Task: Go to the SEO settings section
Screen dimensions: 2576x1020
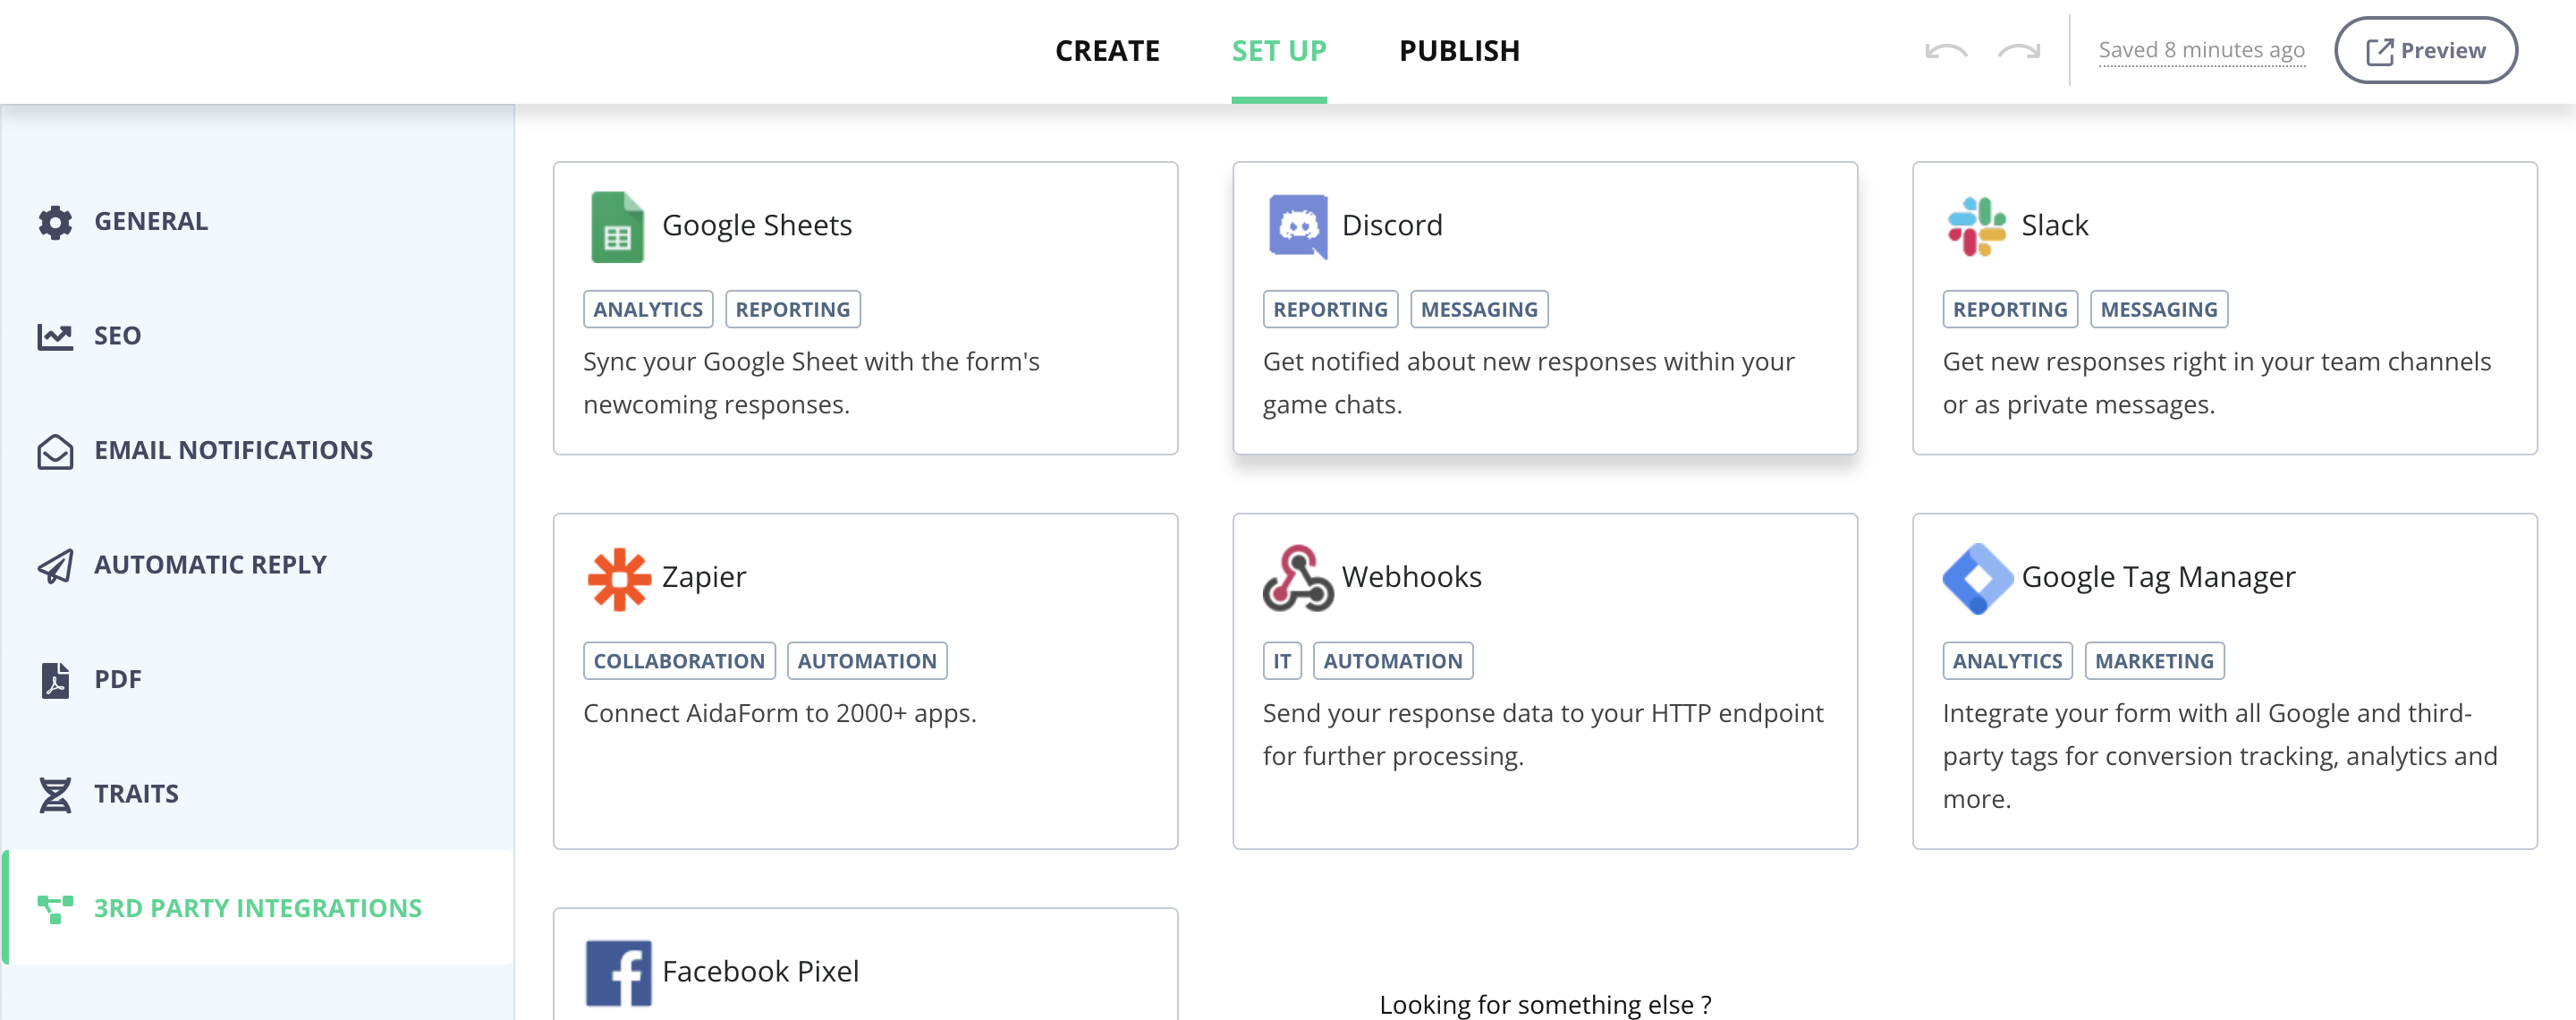Action: click(x=258, y=337)
